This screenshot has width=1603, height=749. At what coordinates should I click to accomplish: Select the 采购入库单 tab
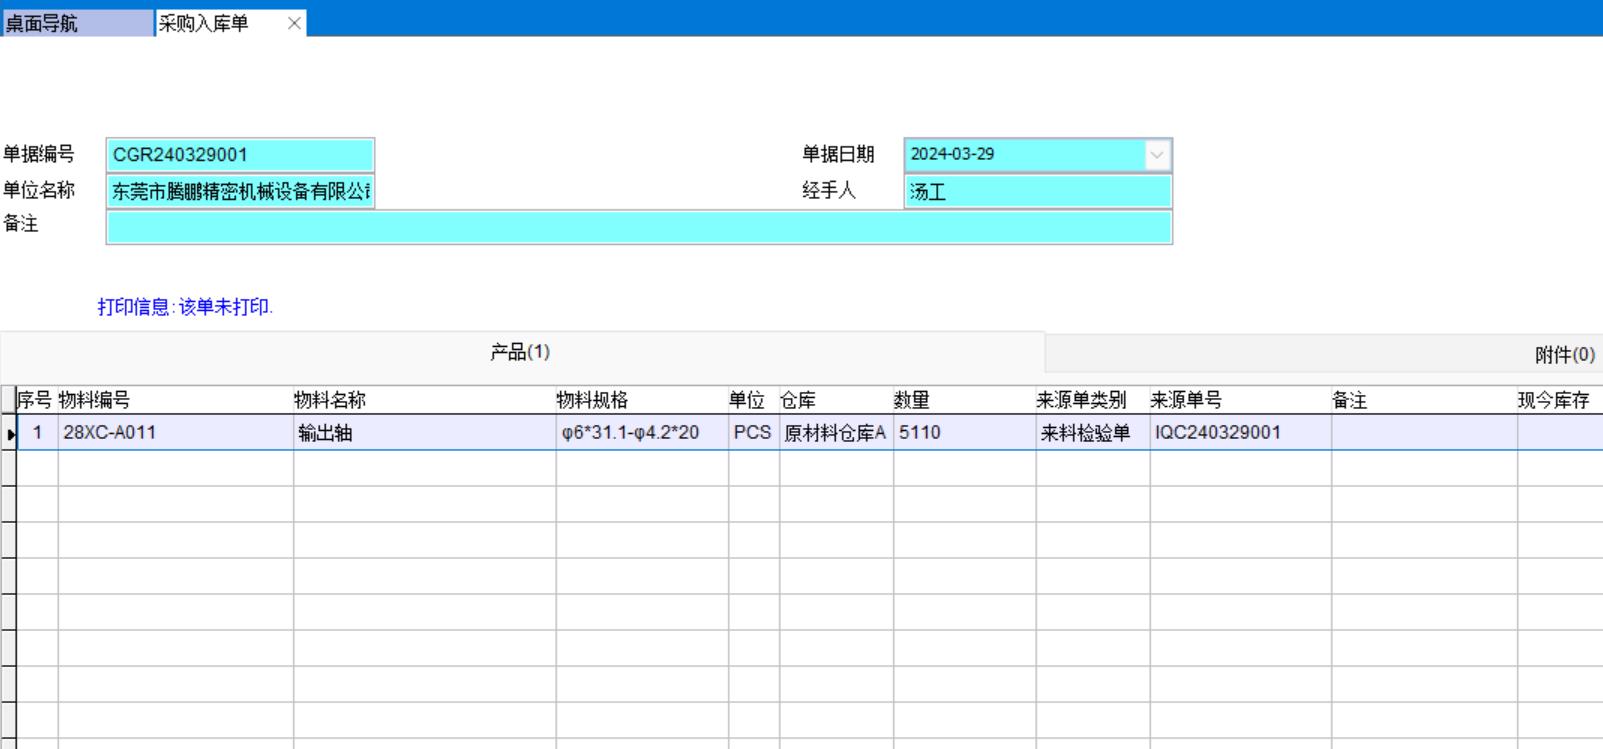[x=210, y=23]
